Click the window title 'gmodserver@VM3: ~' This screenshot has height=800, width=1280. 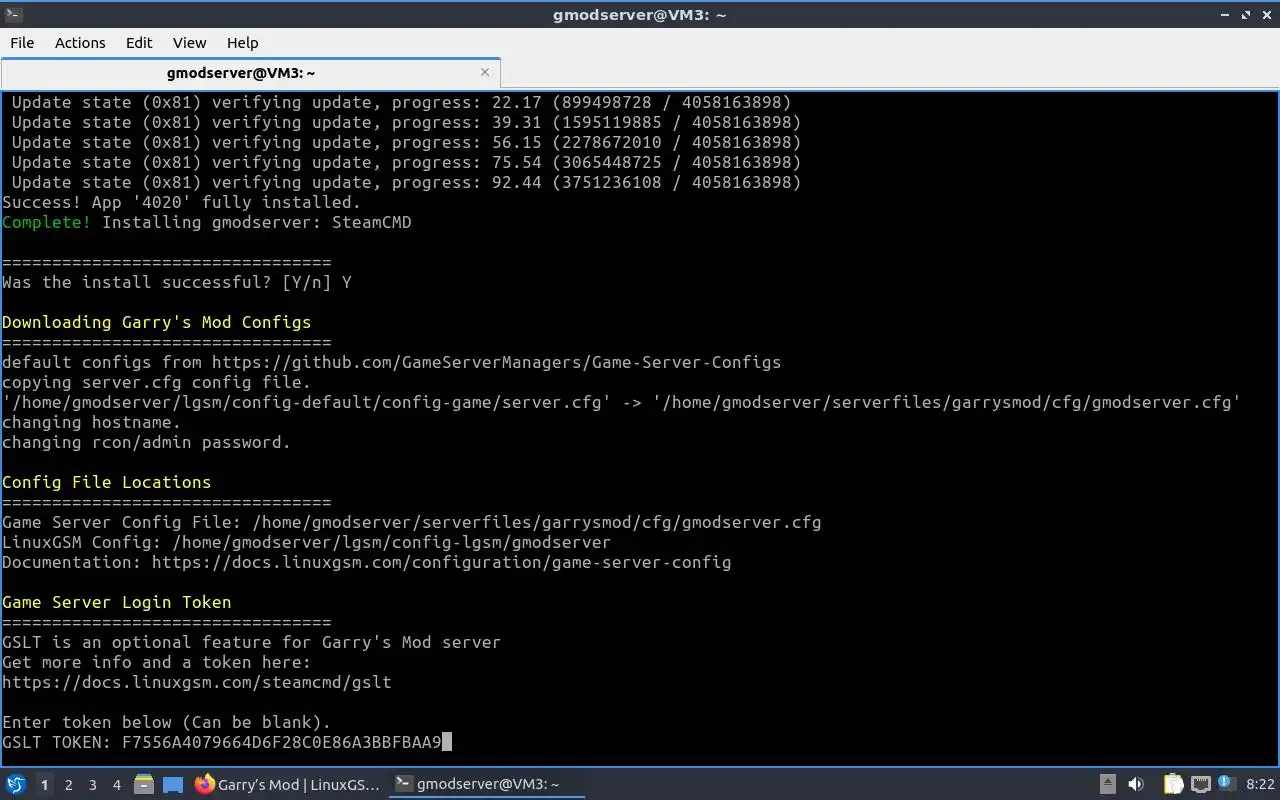(x=640, y=15)
